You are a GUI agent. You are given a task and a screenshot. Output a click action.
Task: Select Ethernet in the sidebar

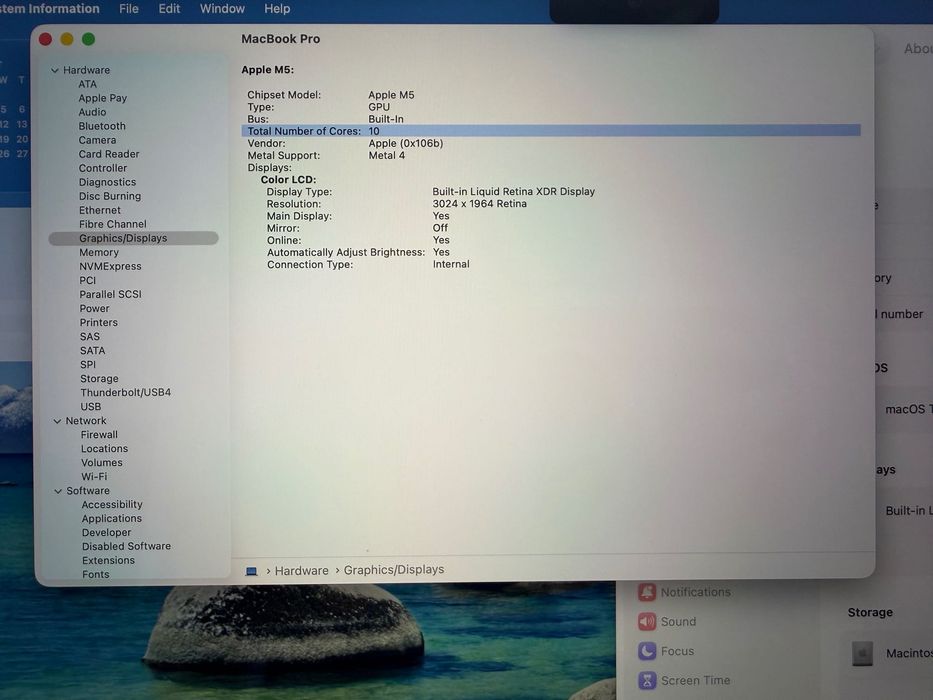(99, 210)
